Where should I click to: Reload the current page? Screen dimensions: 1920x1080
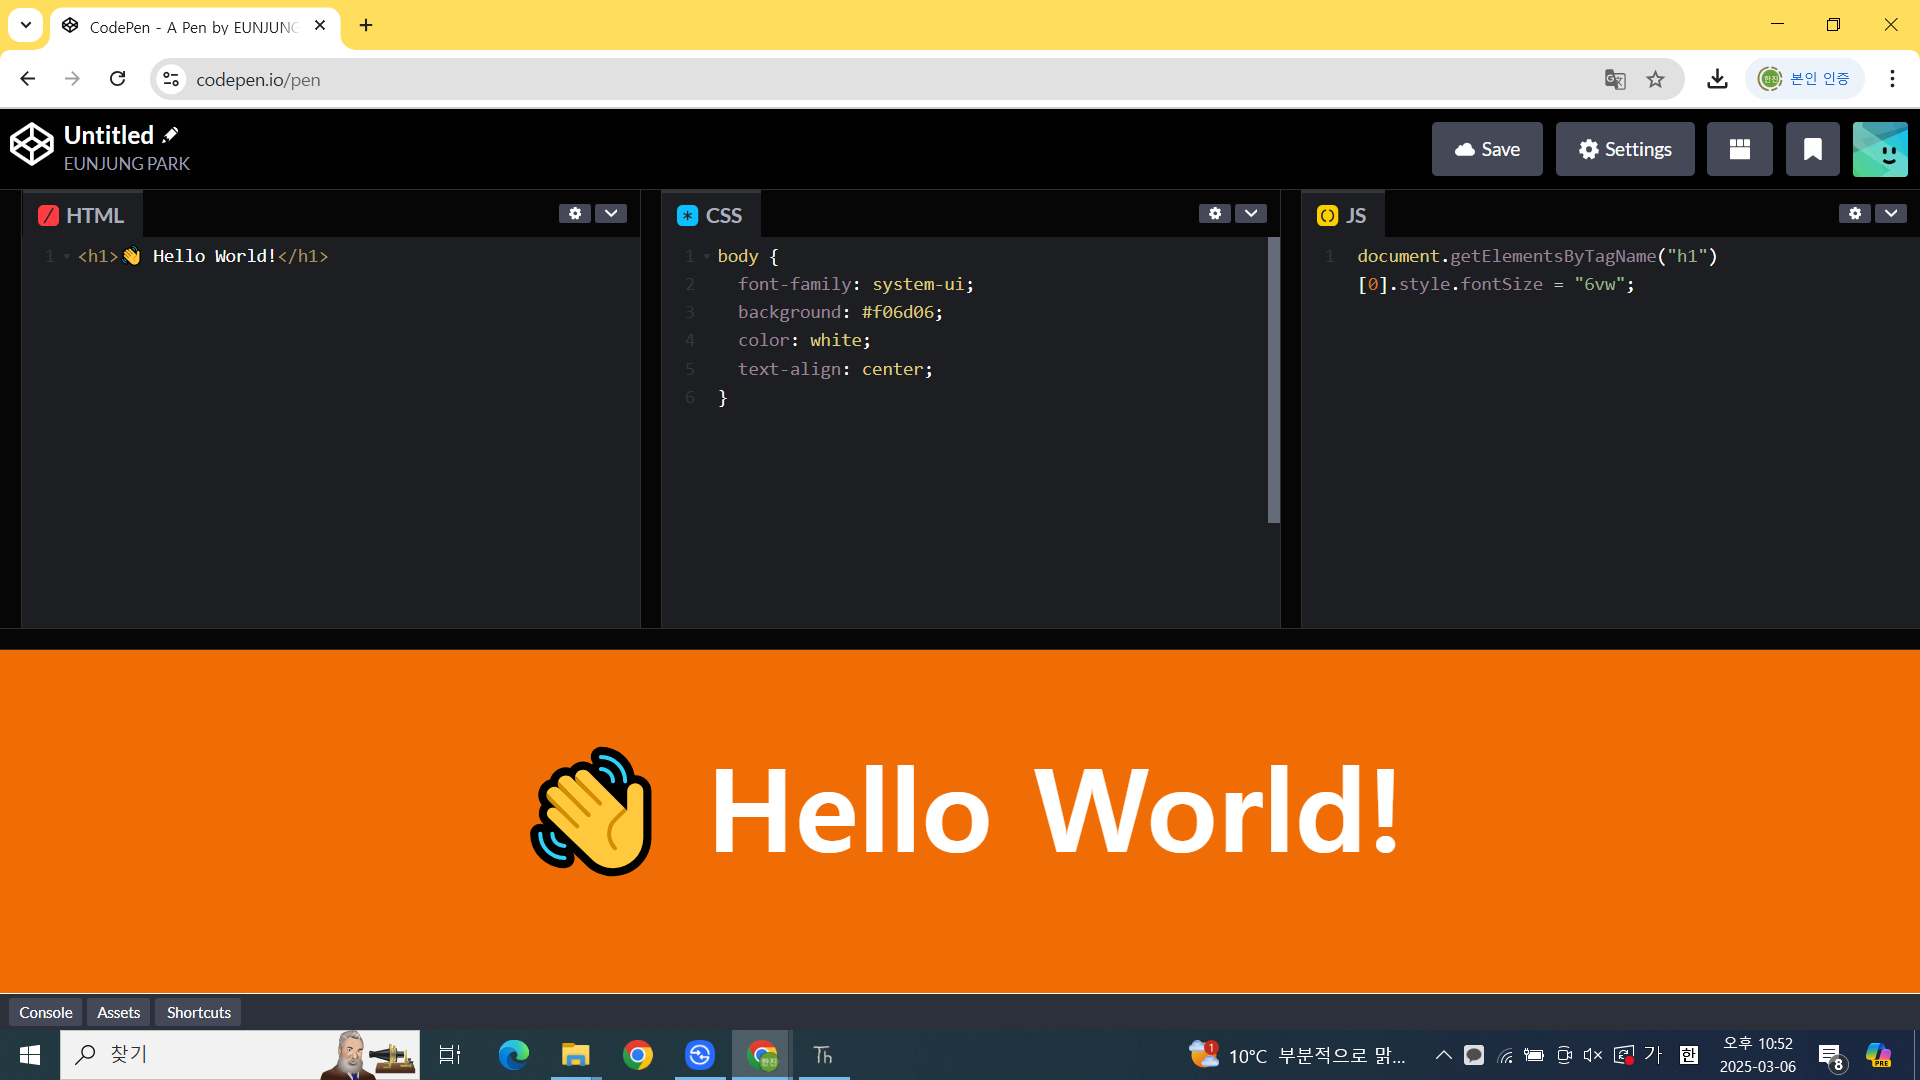118,79
